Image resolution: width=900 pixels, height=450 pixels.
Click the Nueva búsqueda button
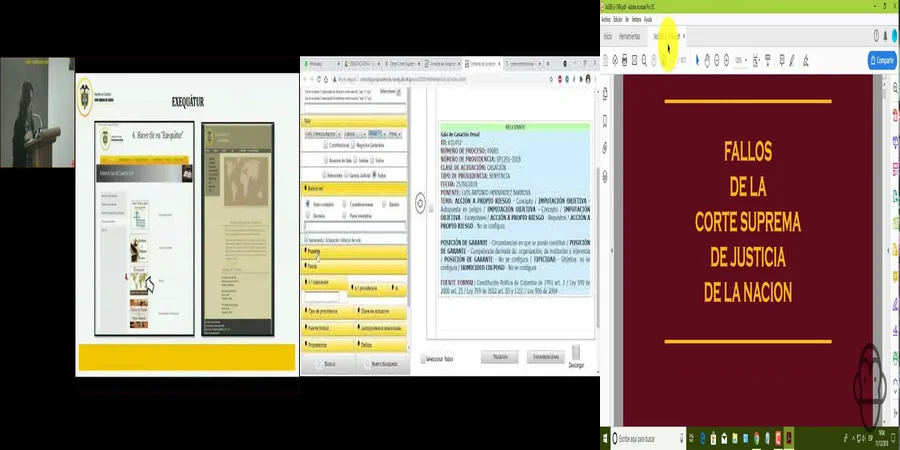point(382,364)
